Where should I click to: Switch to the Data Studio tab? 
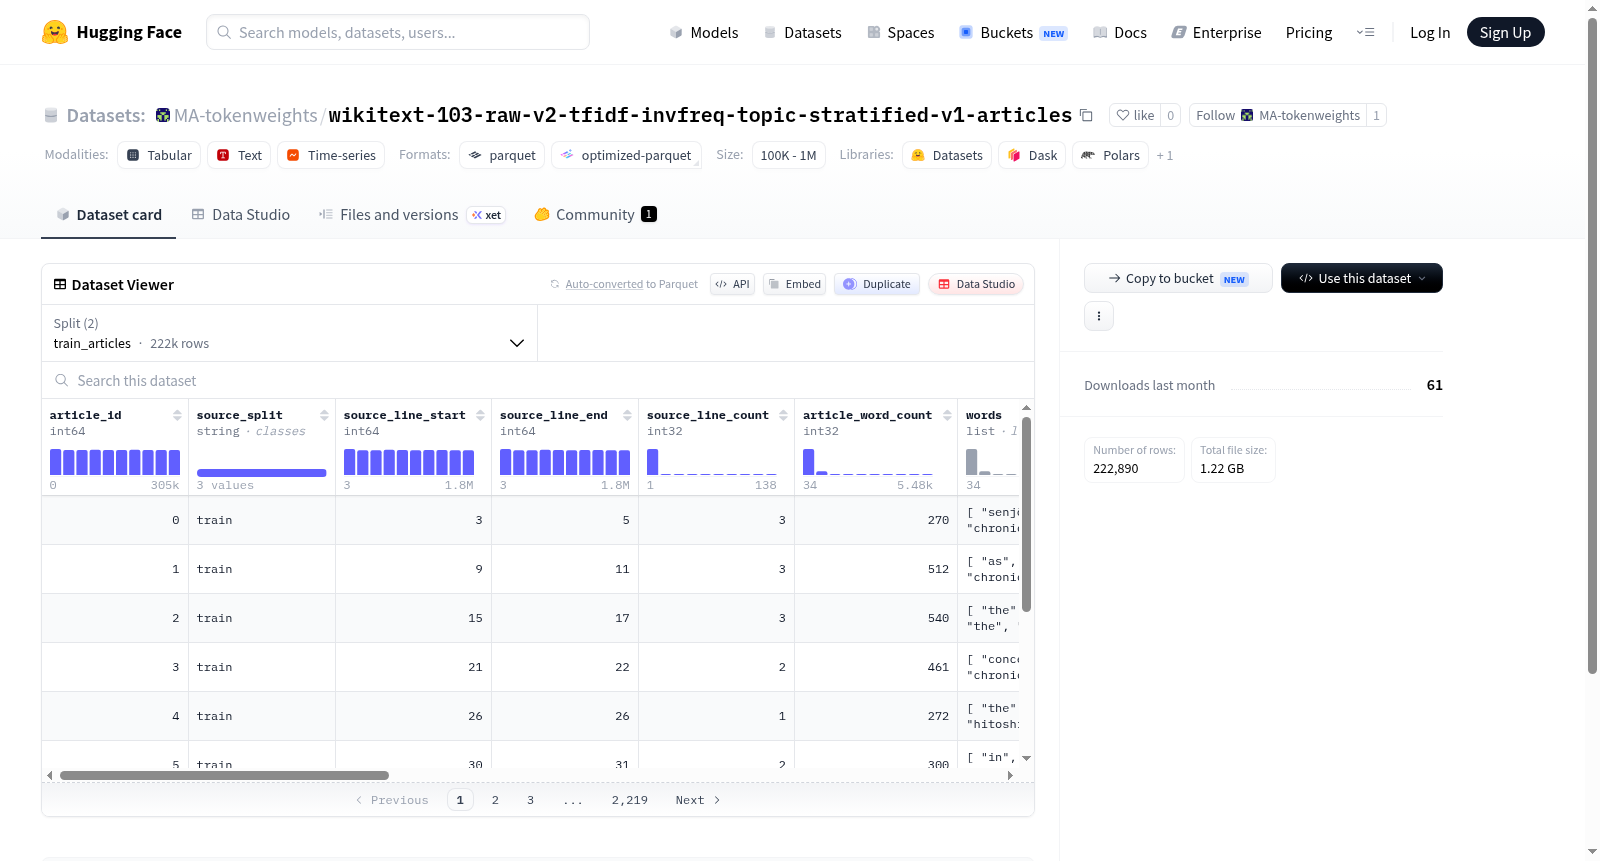point(241,214)
